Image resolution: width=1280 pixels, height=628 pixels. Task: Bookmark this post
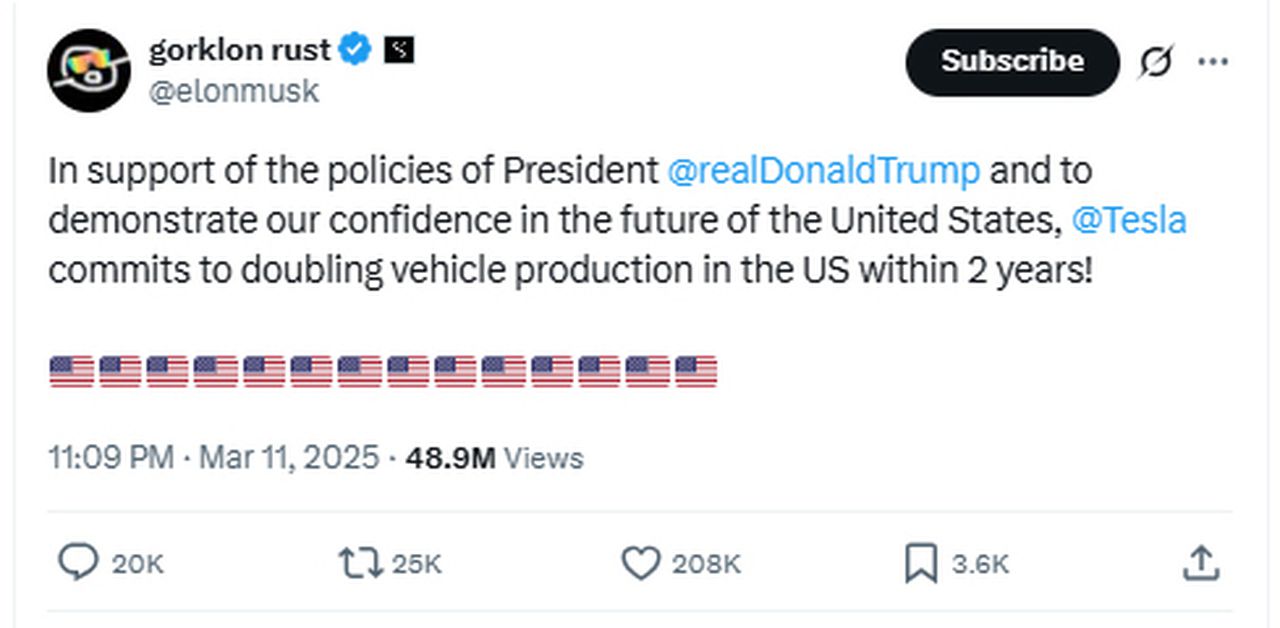coord(920,563)
